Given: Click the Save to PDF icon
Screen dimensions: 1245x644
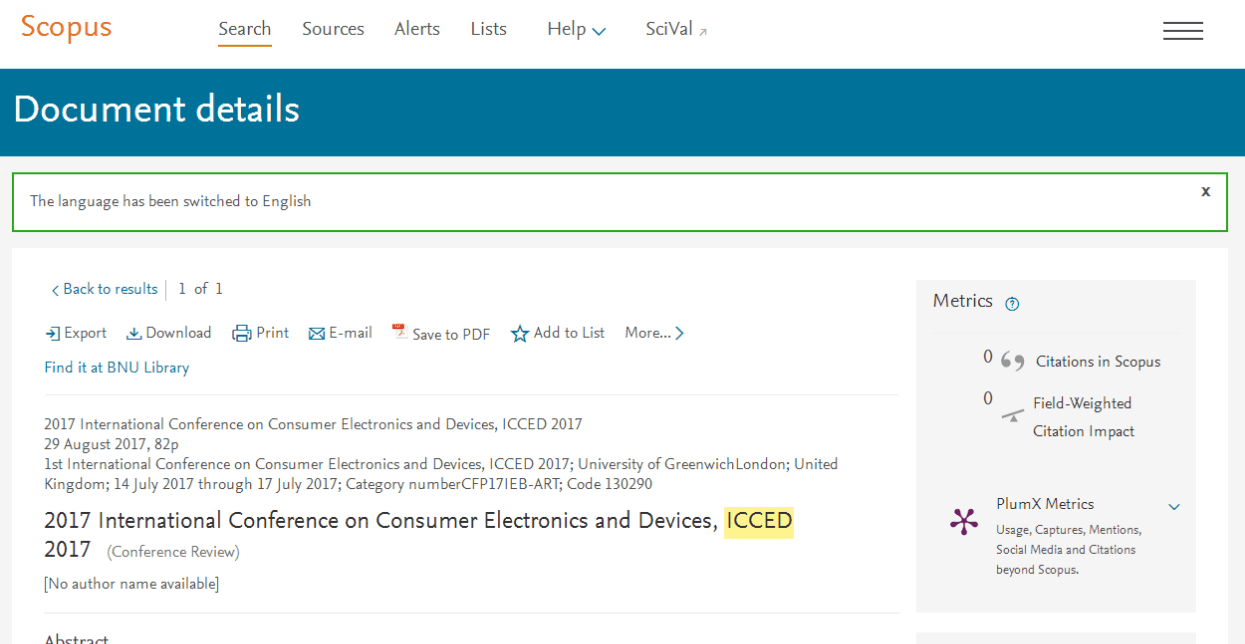Looking at the screenshot, I should 400,332.
